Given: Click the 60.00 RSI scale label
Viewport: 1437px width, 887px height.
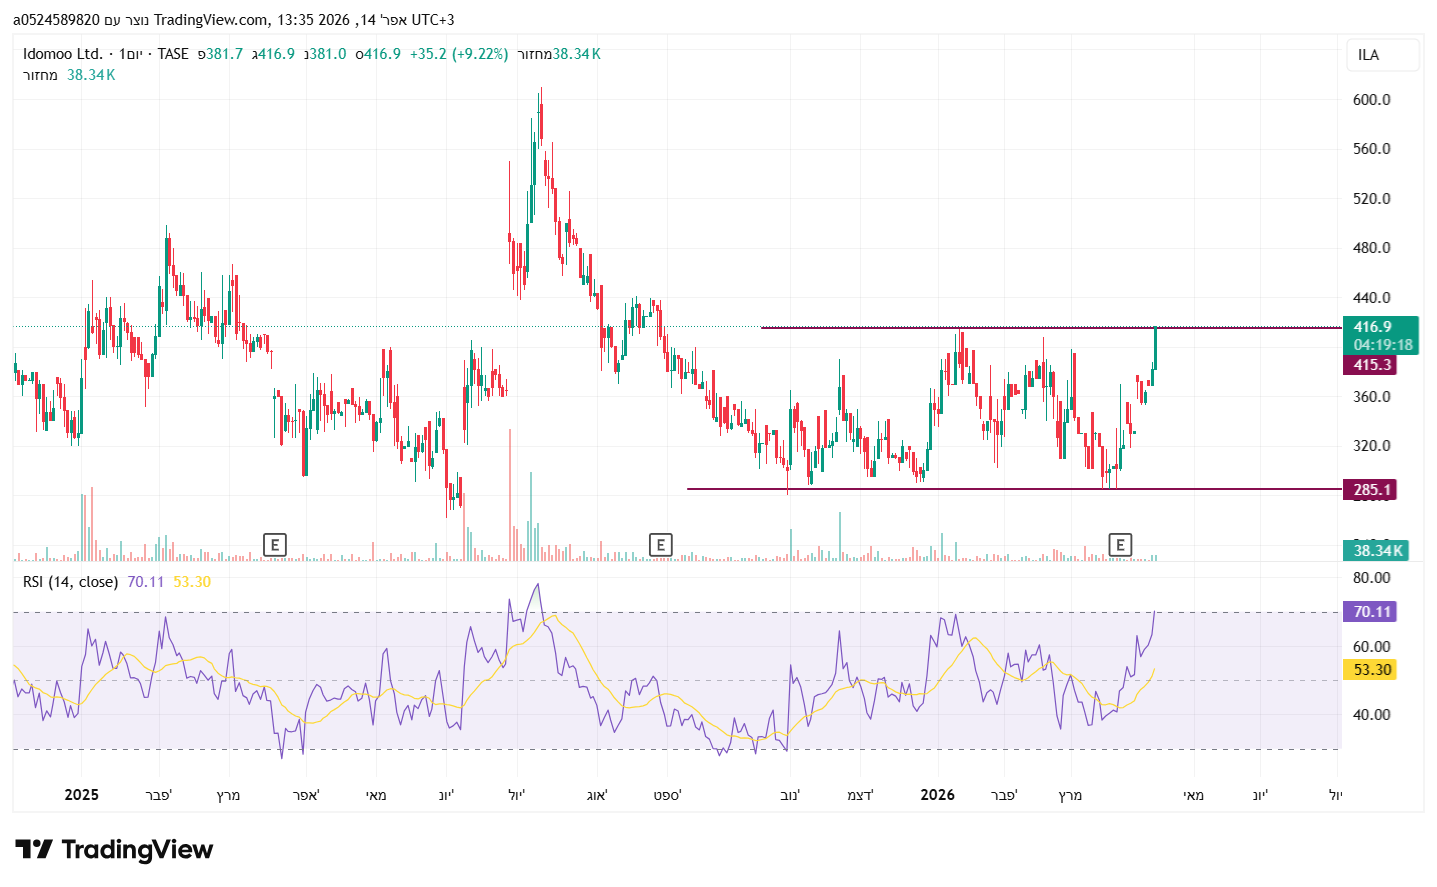Looking at the screenshot, I should coord(1371,647).
